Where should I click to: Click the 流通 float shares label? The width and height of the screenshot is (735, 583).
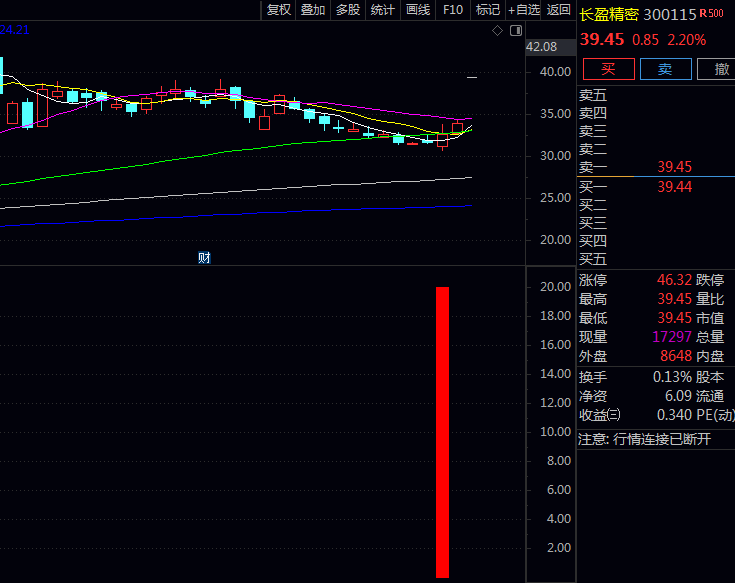click(710, 396)
